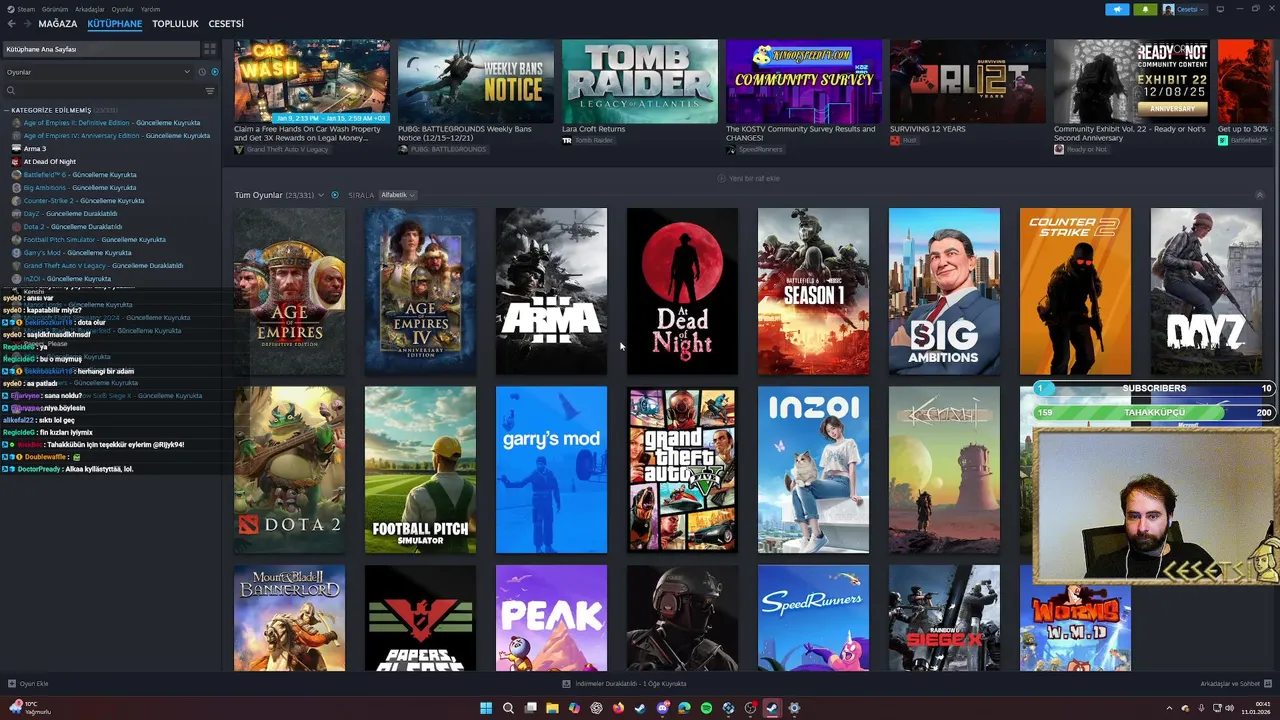
Task: Open the Steam announcements megaphone button
Action: [1117, 9]
